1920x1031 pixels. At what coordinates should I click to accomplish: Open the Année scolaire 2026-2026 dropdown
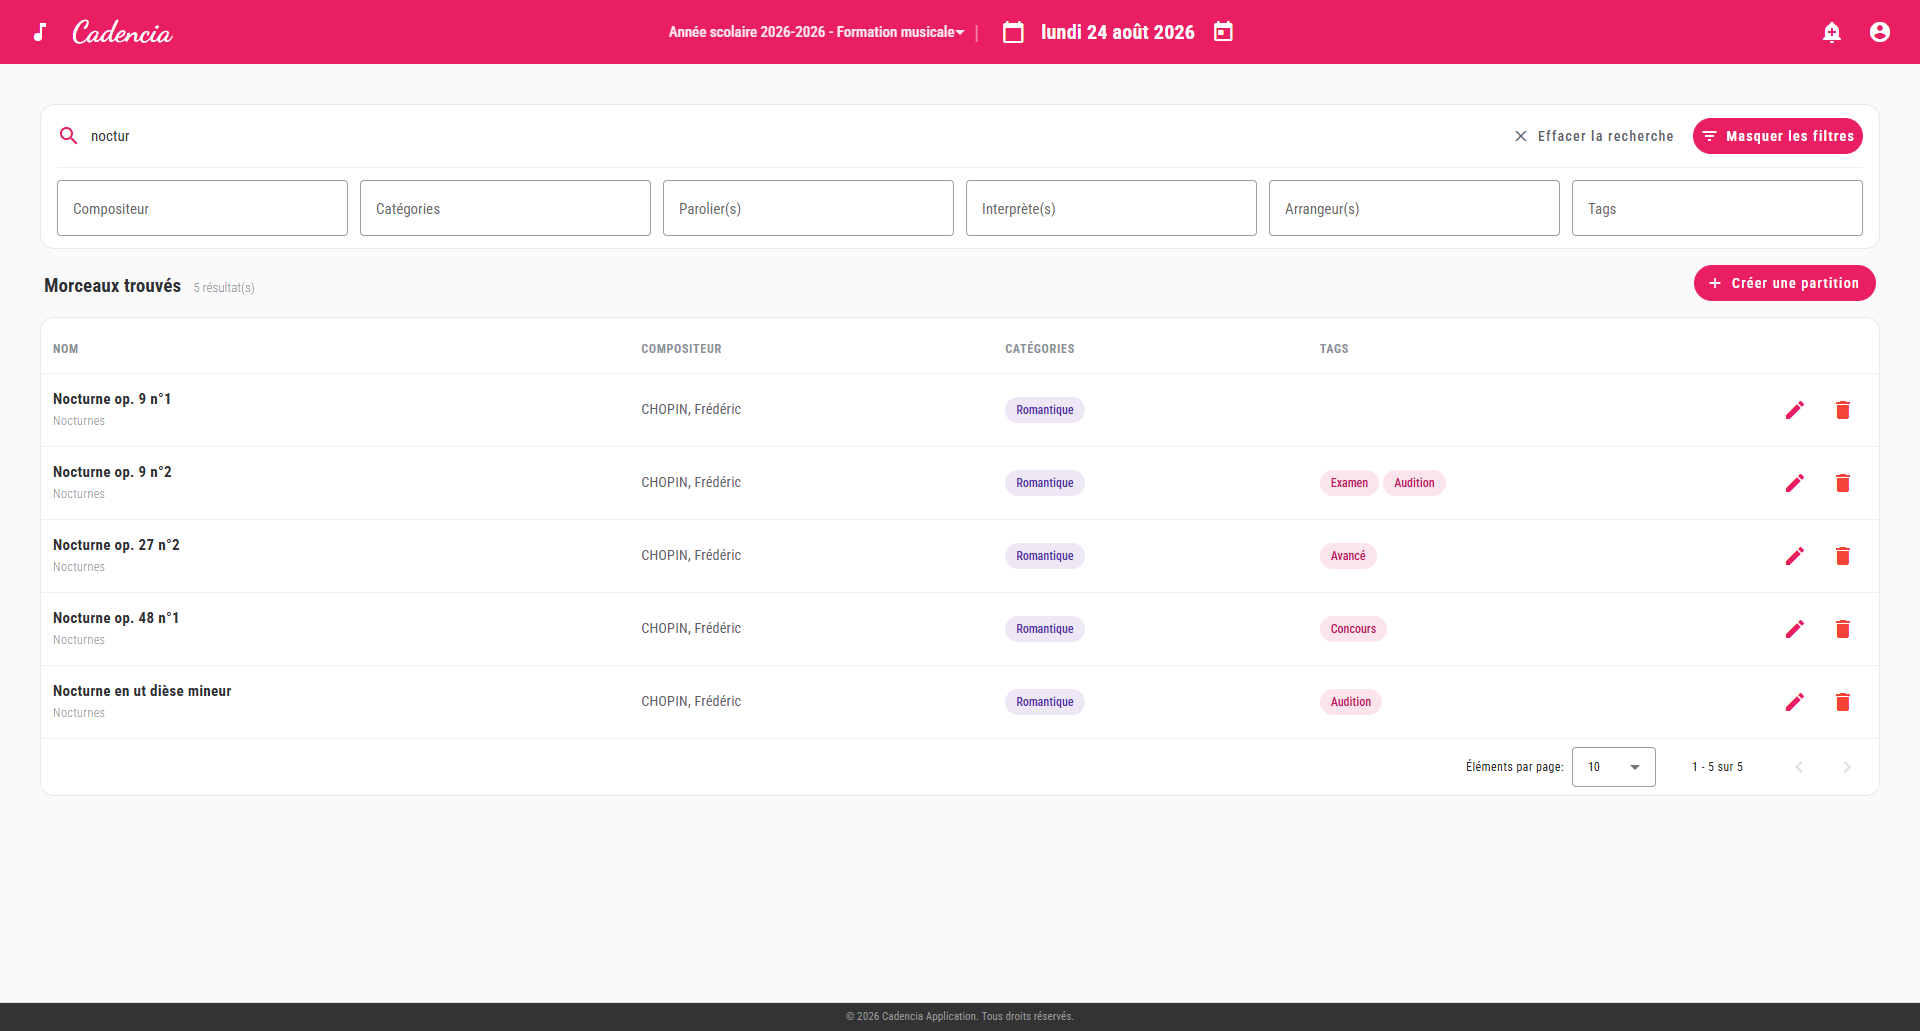pyautogui.click(x=817, y=32)
